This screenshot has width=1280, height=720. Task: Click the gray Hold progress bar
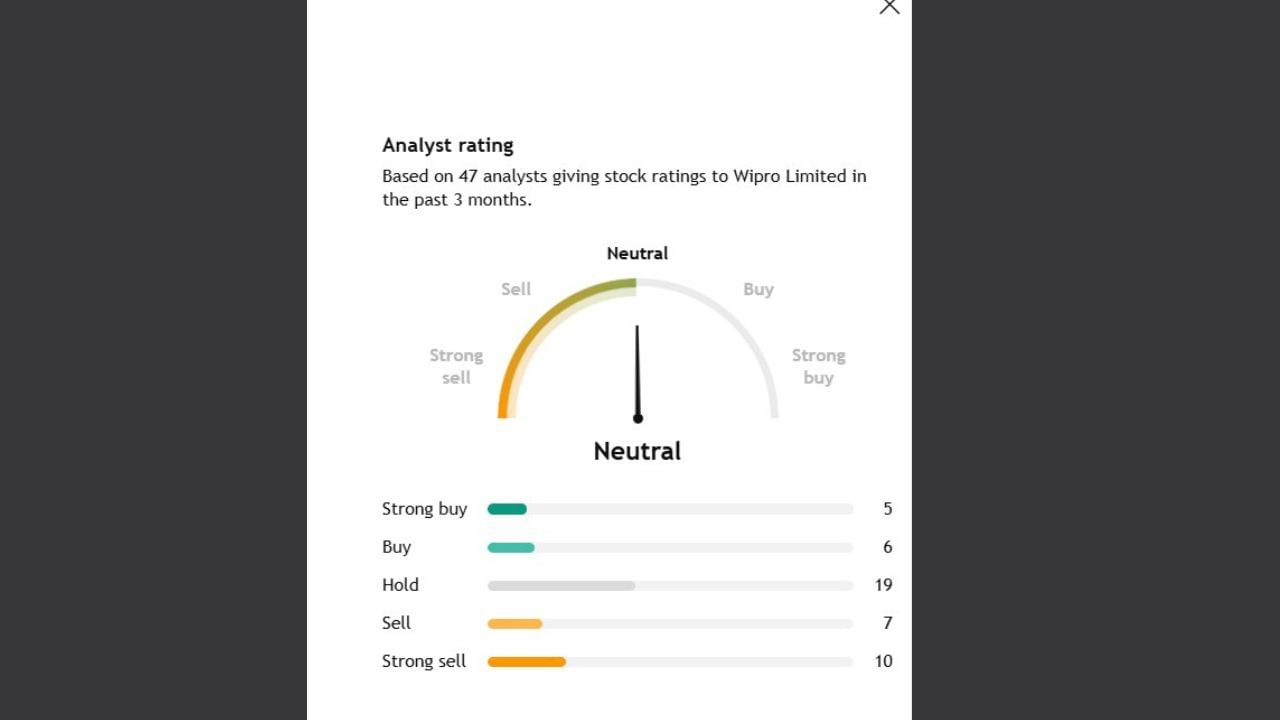(561, 585)
